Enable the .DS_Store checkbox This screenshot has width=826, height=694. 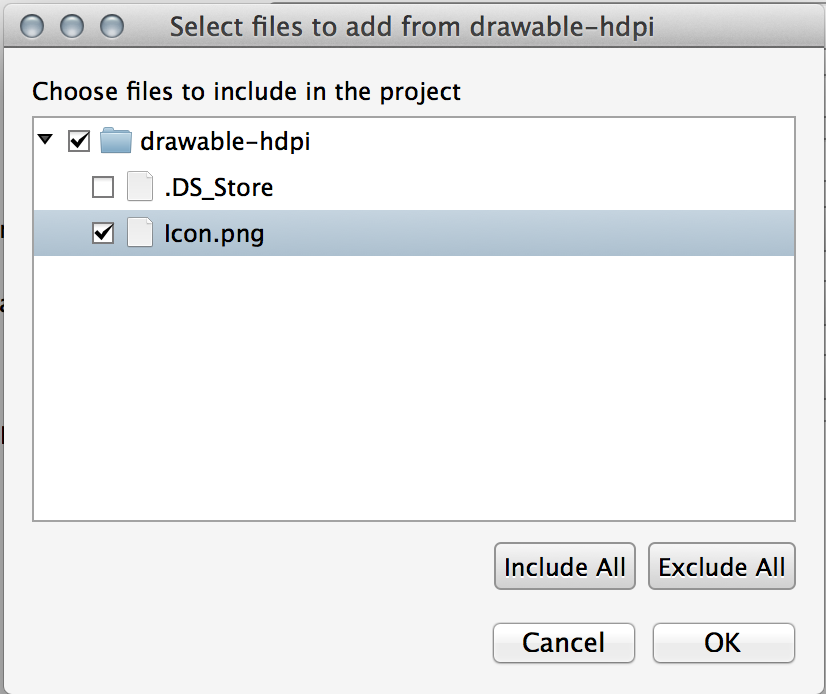click(103, 187)
